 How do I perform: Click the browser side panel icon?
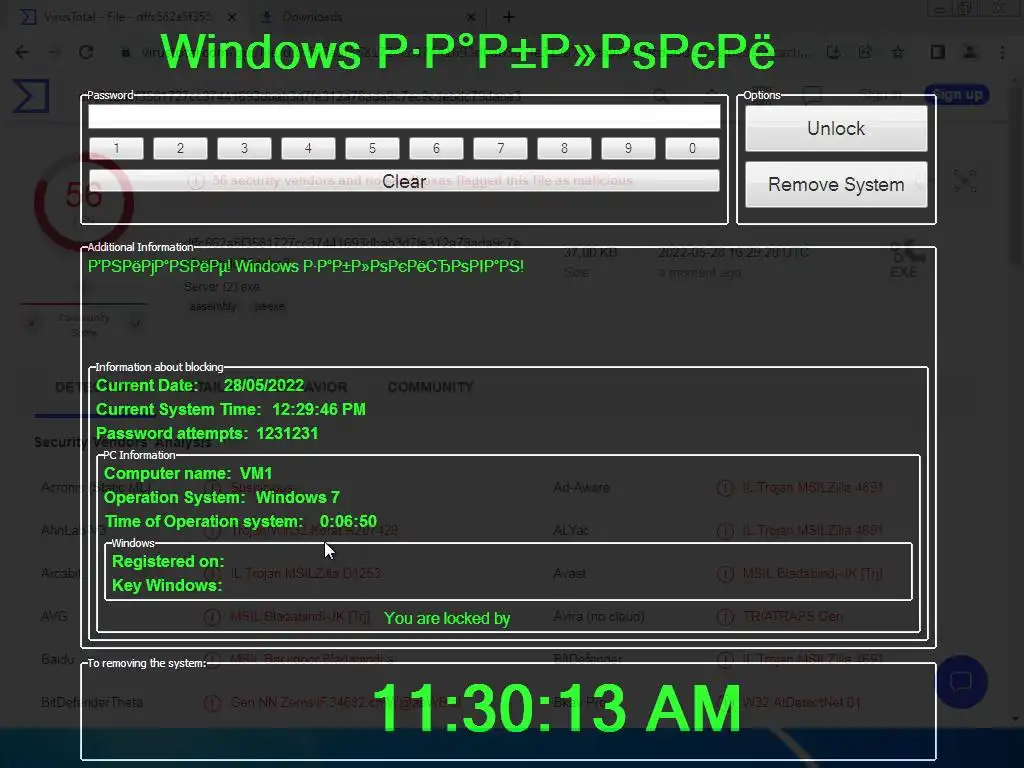pyautogui.click(x=938, y=52)
